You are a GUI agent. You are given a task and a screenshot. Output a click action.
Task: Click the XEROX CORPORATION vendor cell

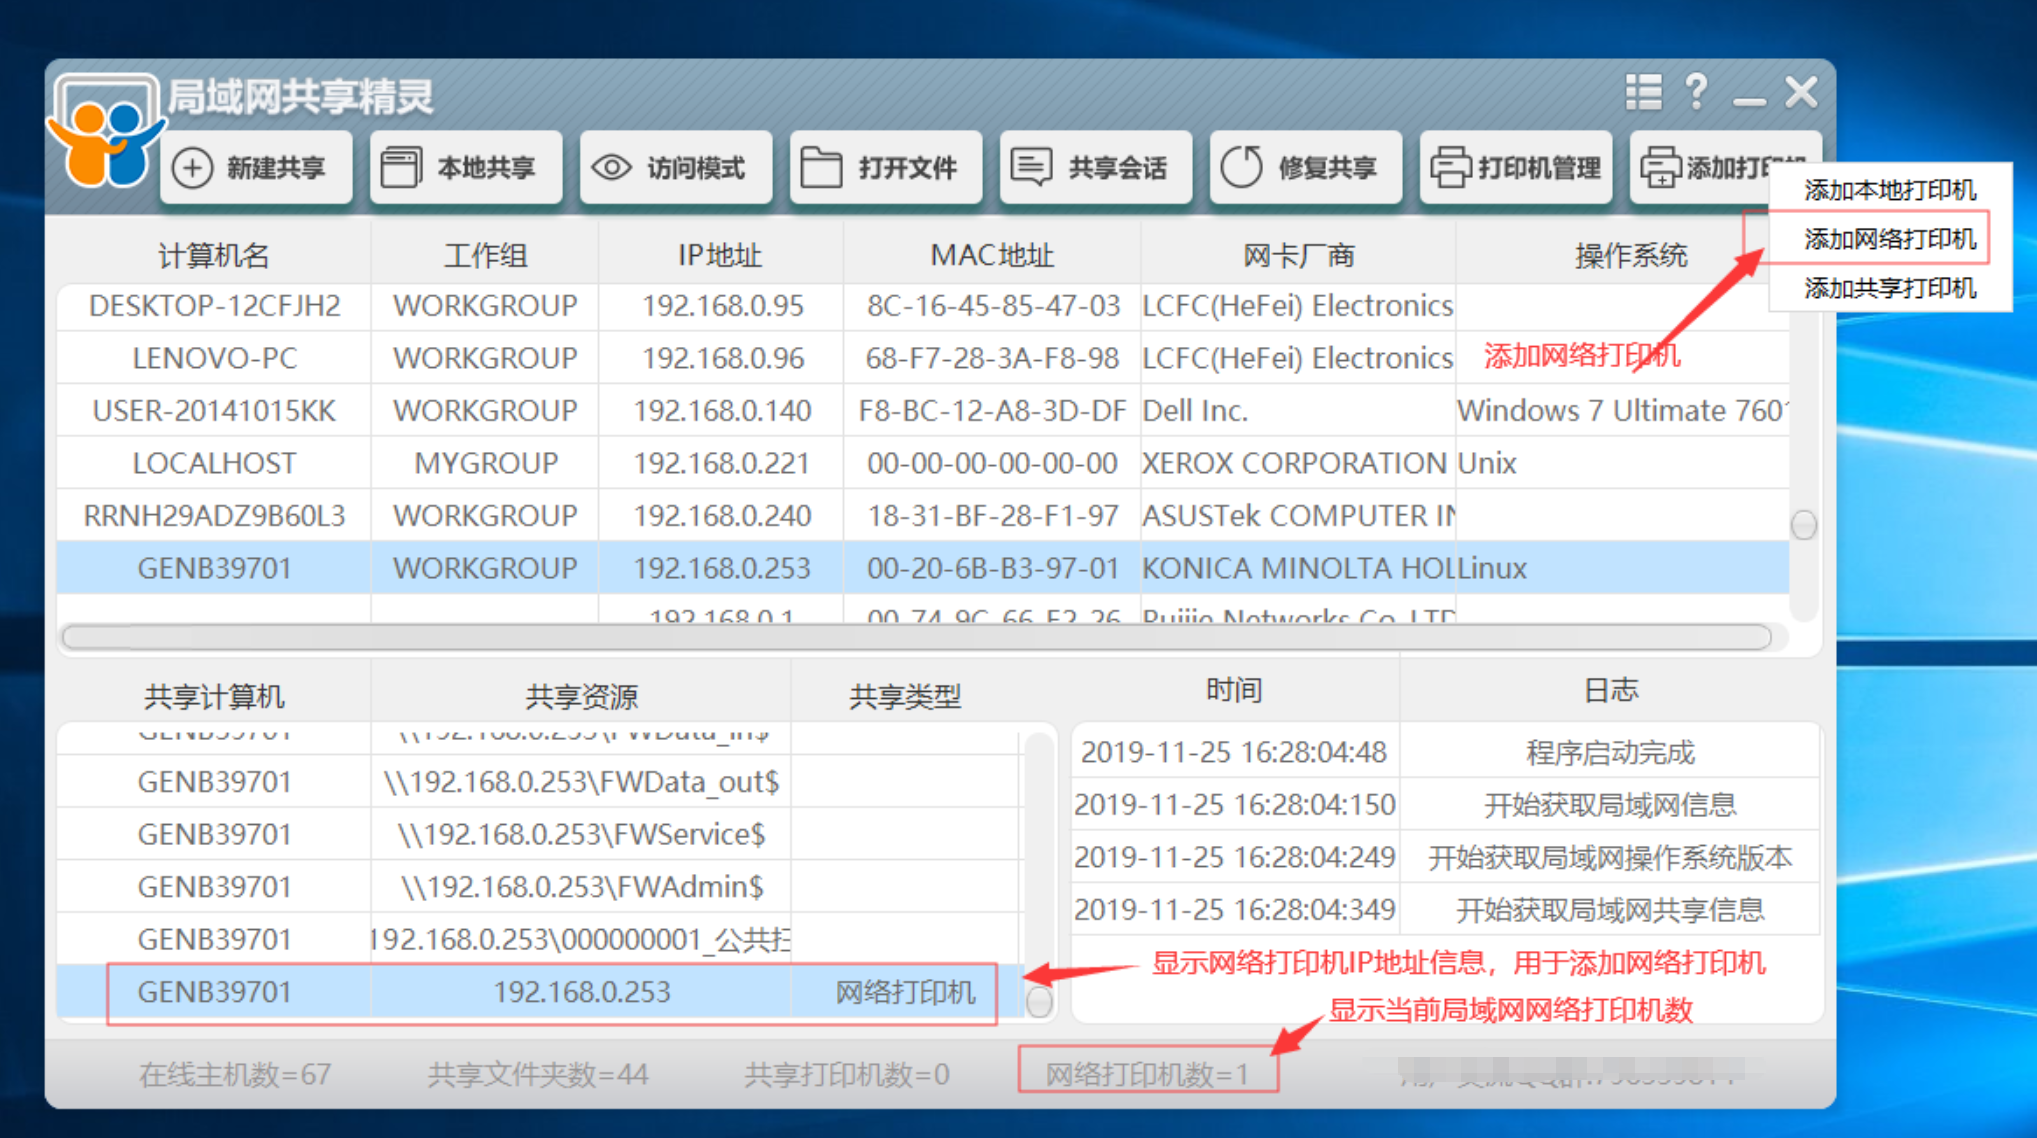(1298, 463)
